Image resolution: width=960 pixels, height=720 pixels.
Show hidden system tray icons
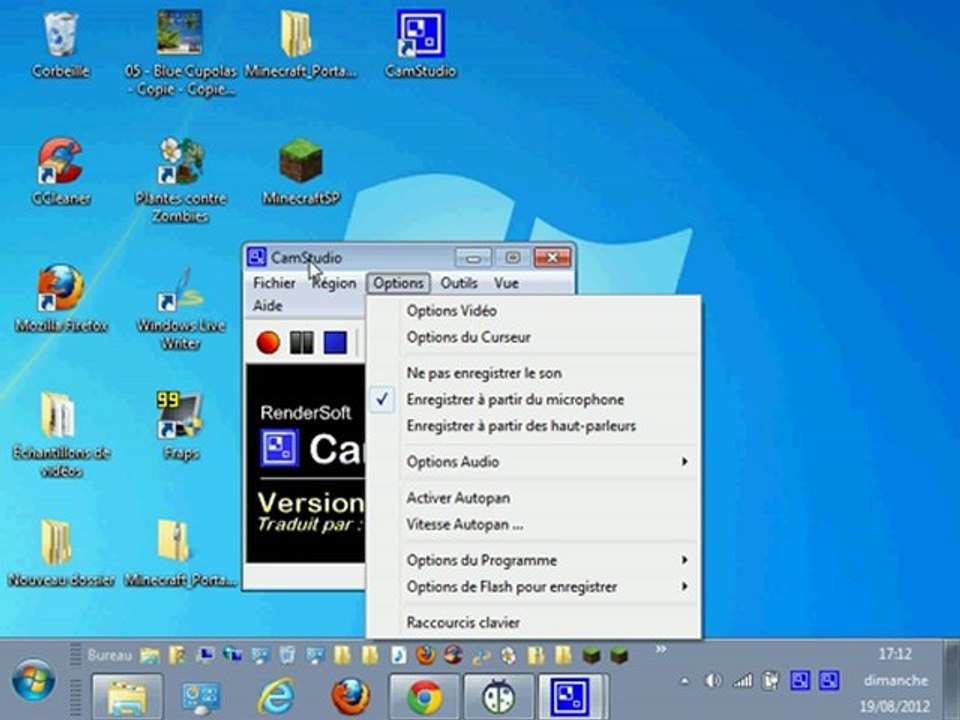click(x=684, y=681)
